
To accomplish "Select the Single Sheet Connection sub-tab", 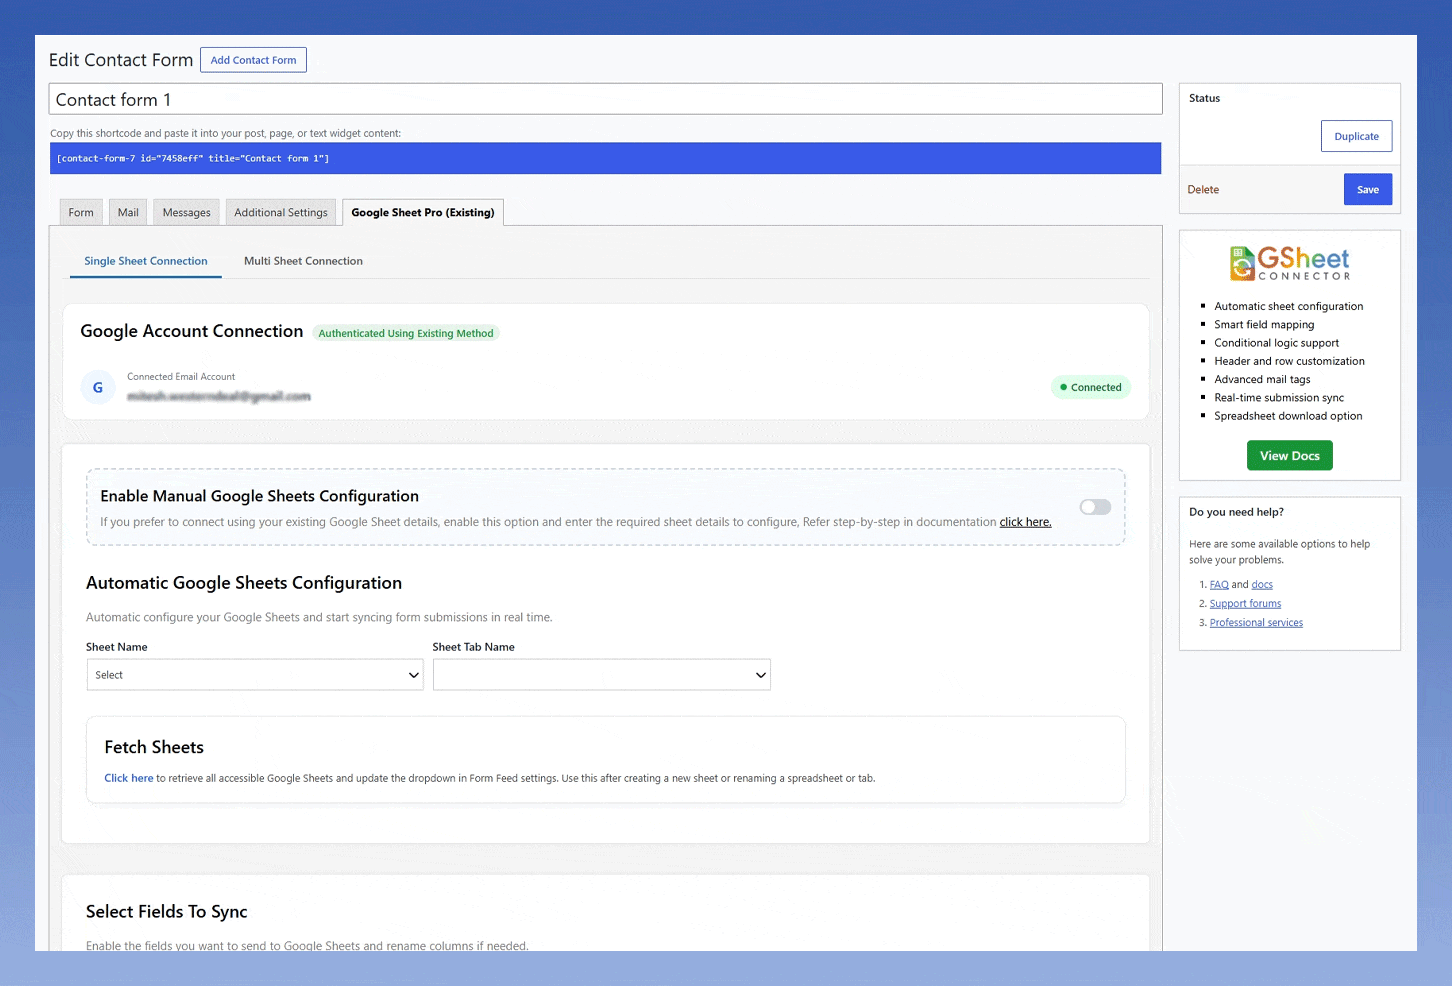I will [x=146, y=261].
